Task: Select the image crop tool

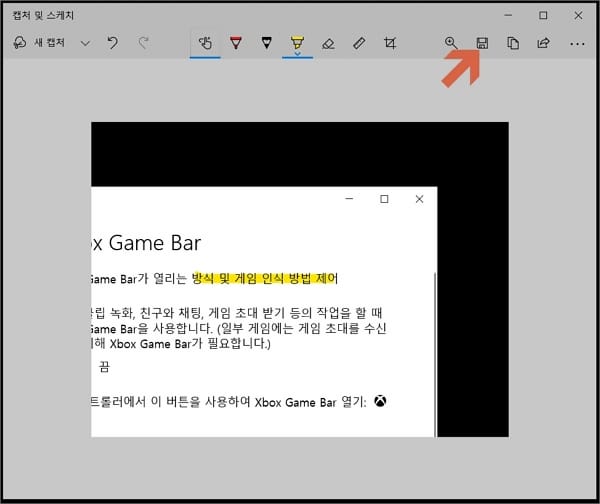Action: click(x=390, y=43)
